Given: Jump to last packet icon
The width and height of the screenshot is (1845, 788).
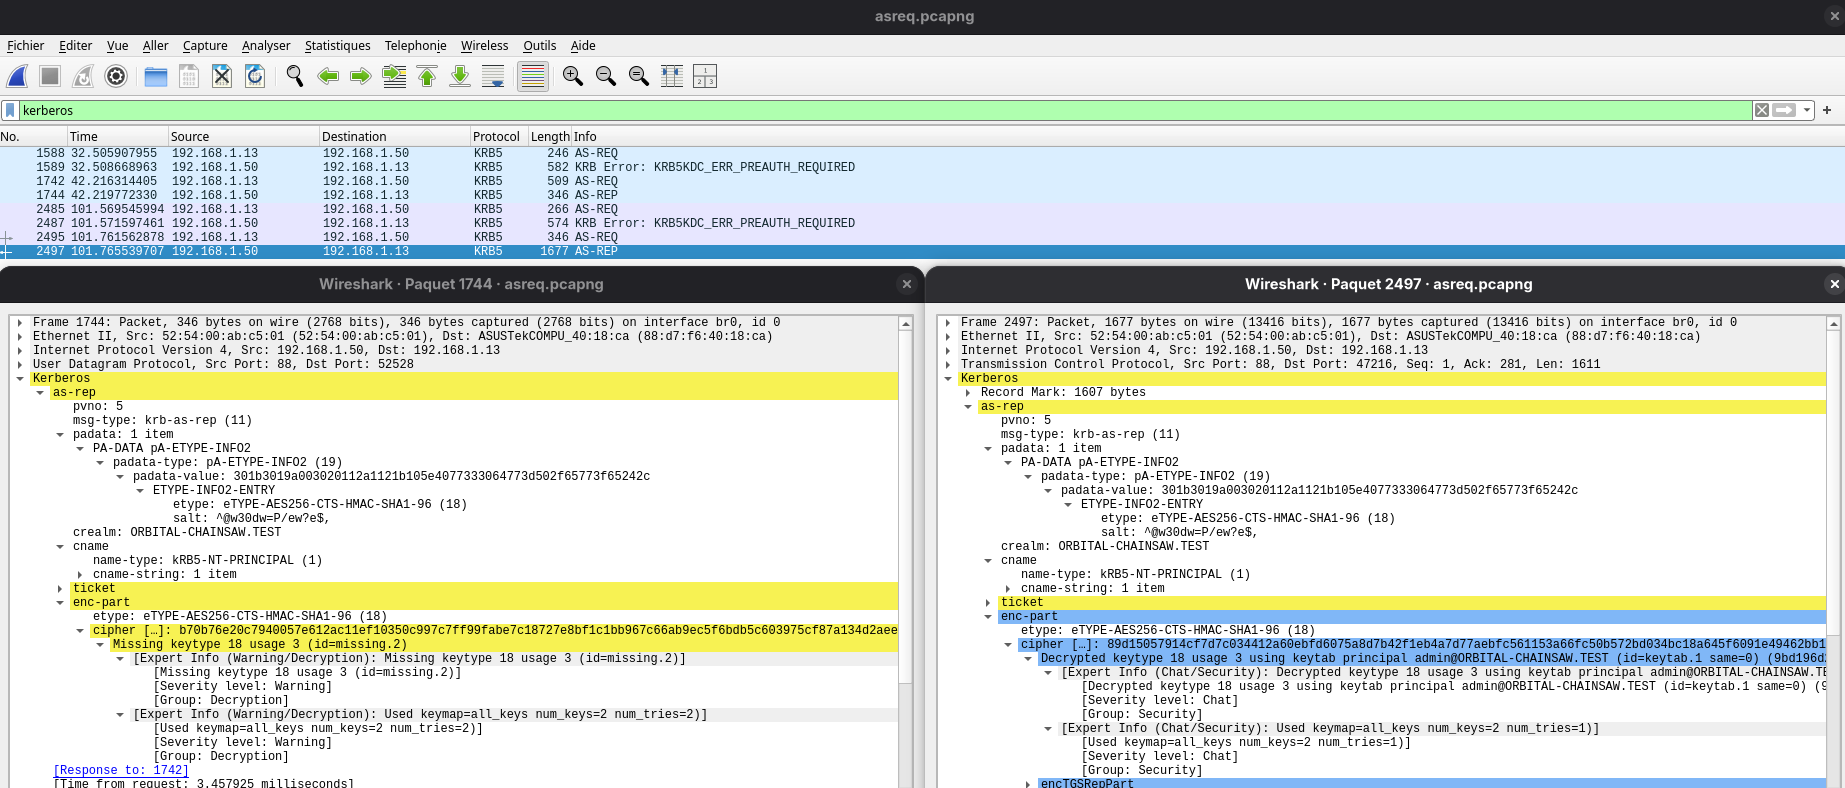Looking at the screenshot, I should point(460,76).
